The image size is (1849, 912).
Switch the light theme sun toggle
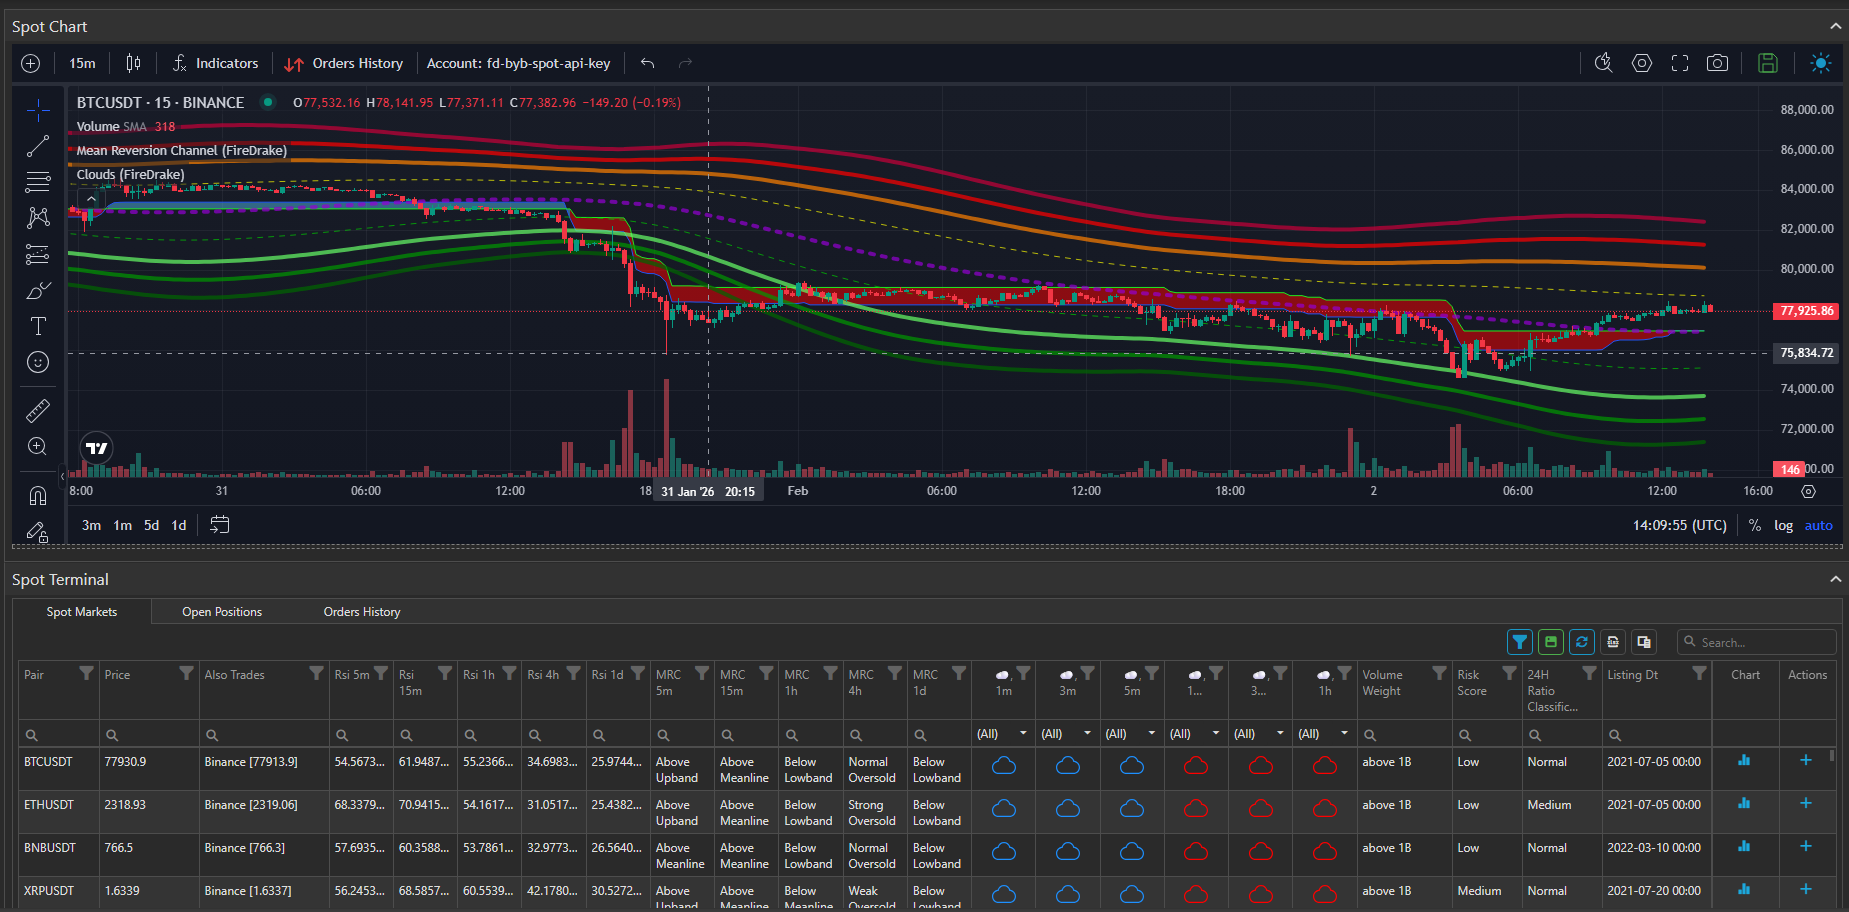(1821, 63)
